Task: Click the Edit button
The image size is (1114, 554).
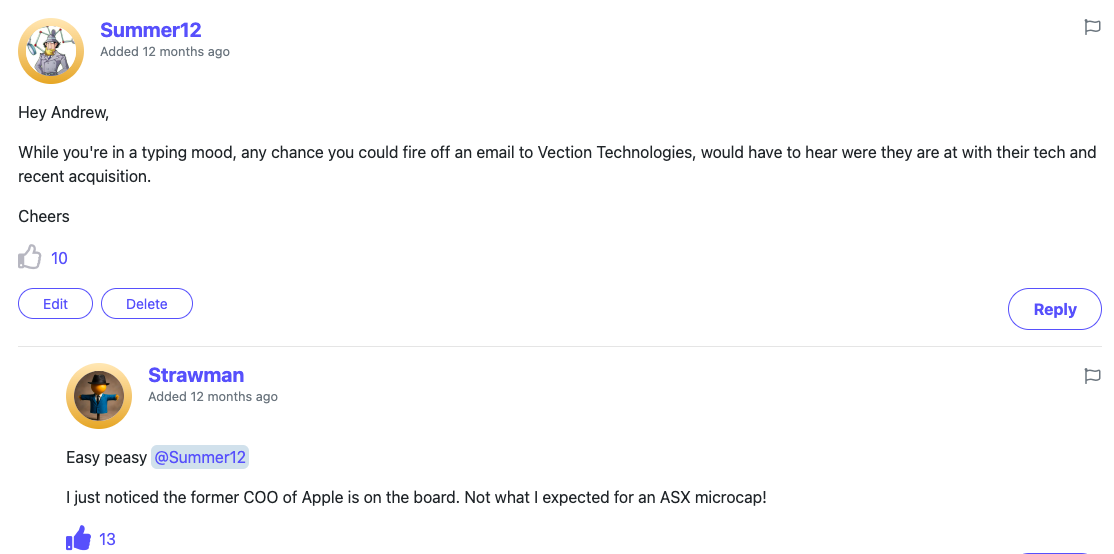Action: 56,304
